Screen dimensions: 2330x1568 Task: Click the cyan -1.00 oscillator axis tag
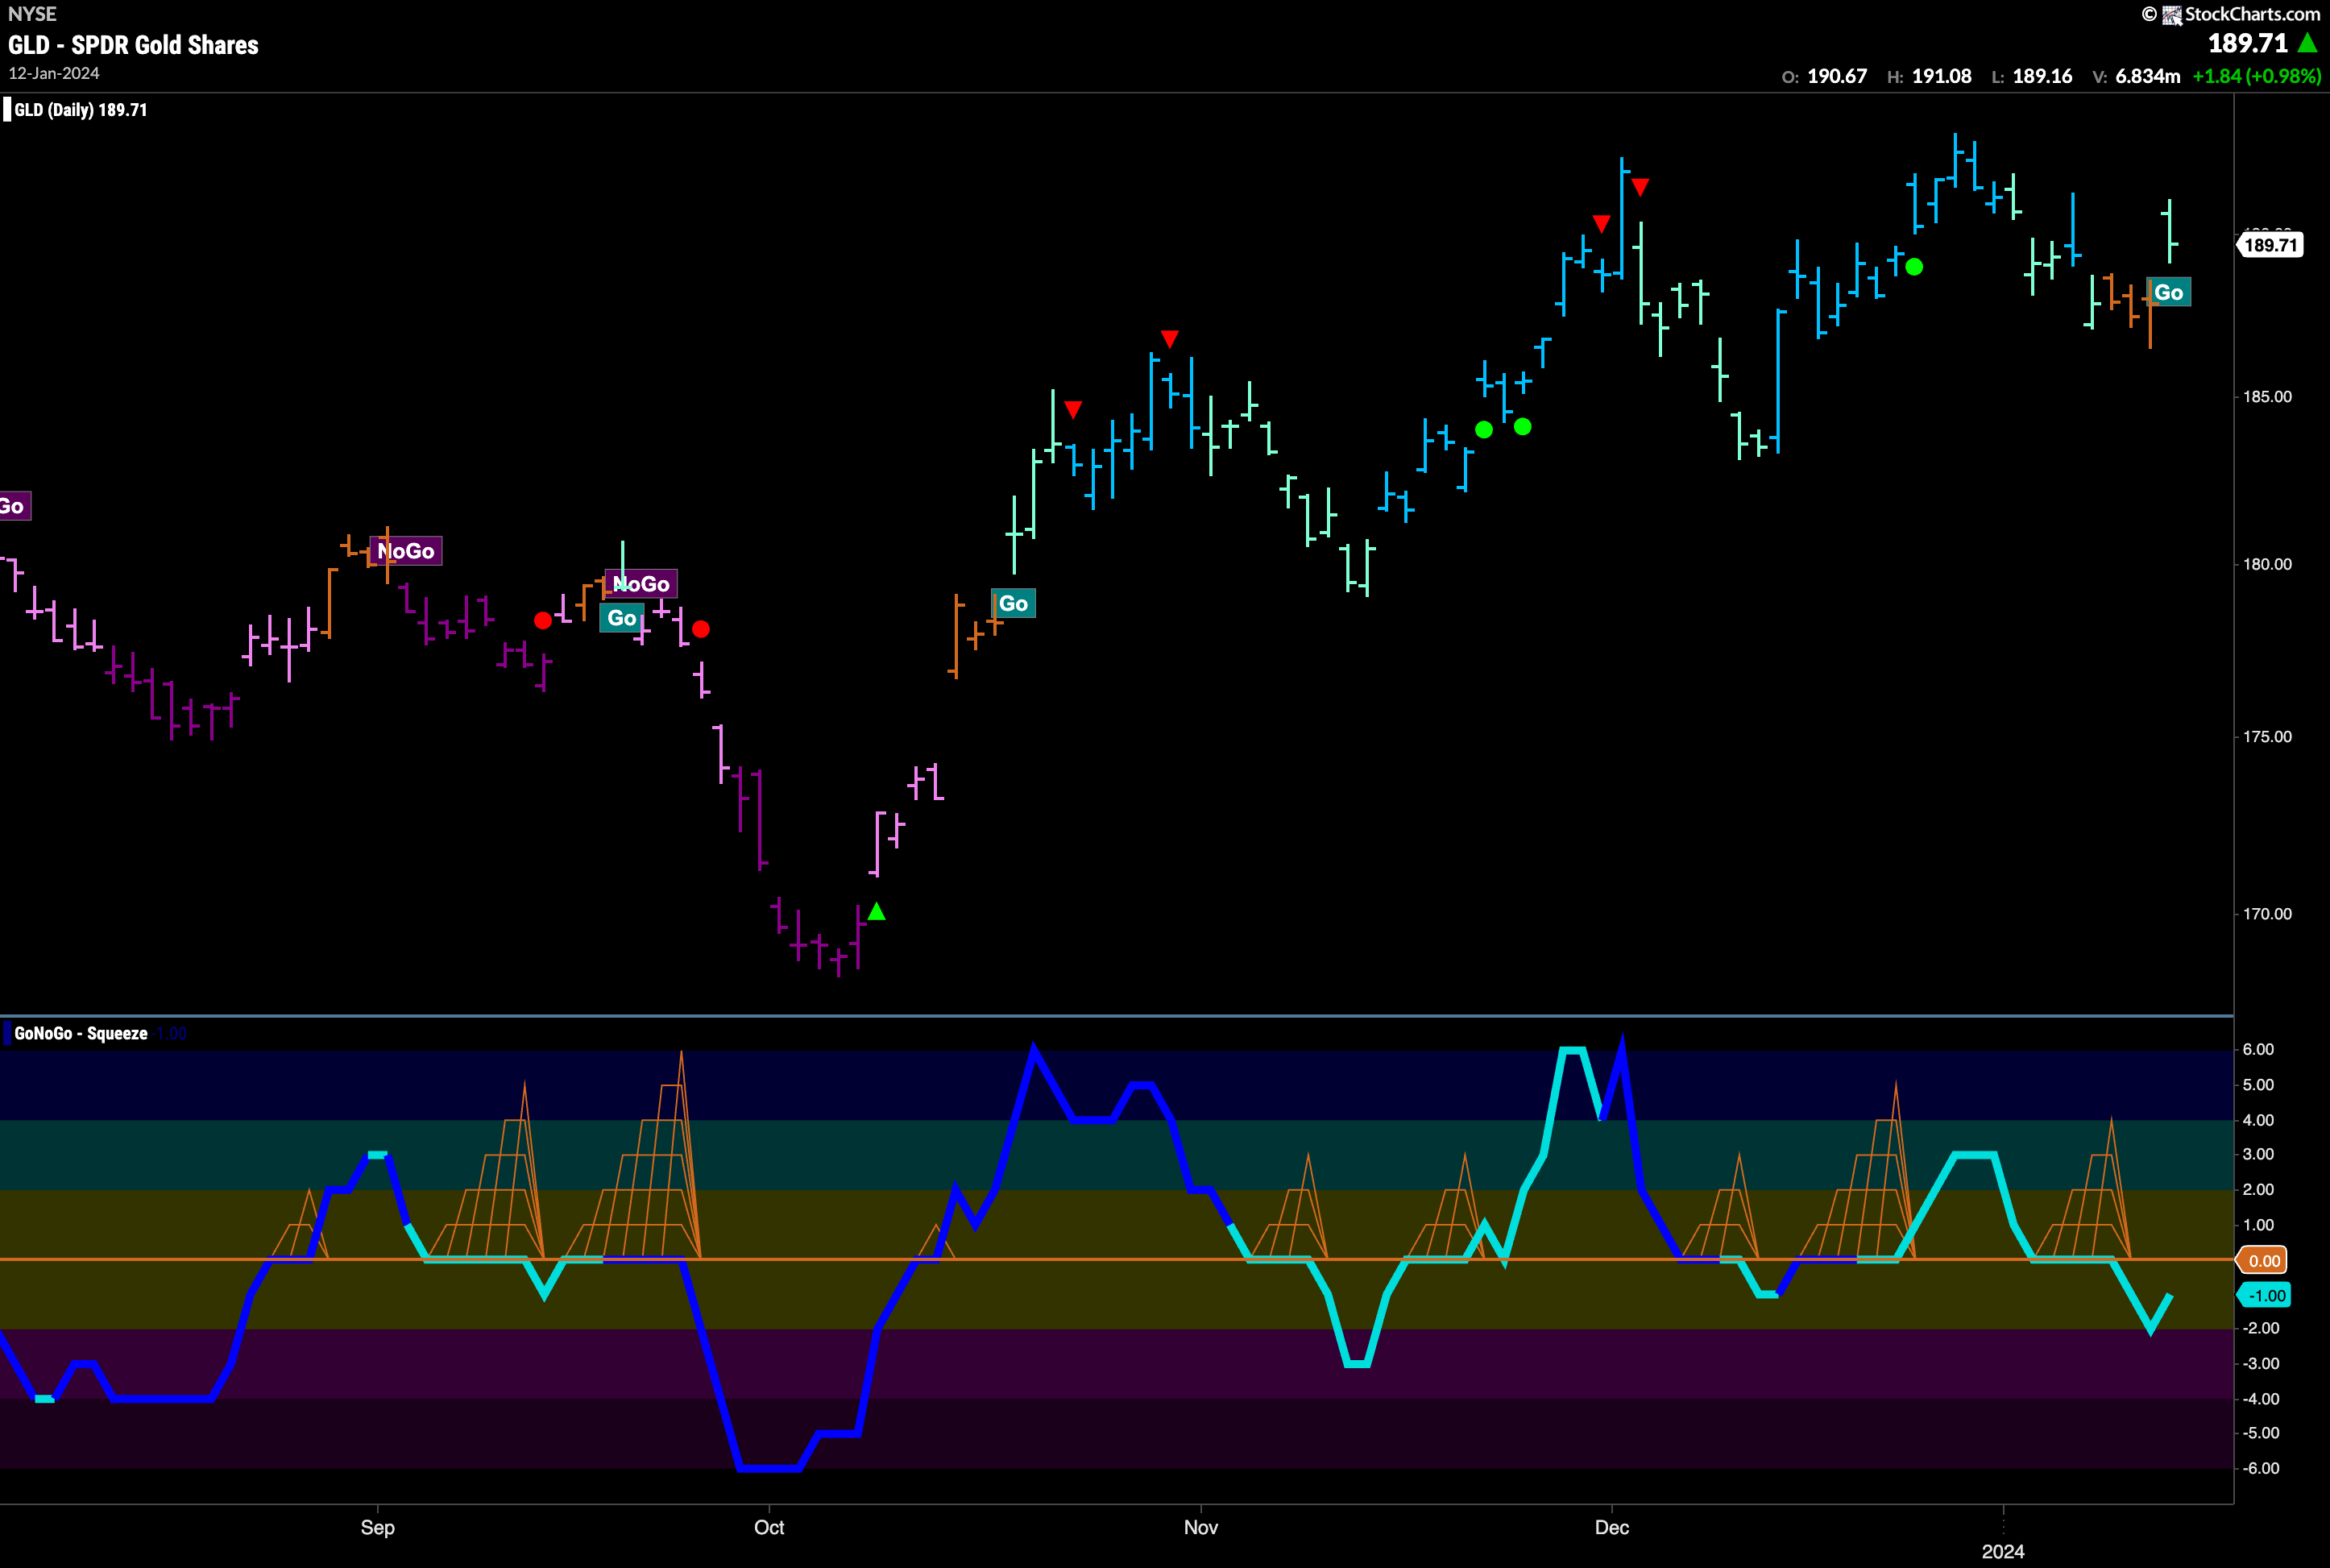click(2263, 1296)
